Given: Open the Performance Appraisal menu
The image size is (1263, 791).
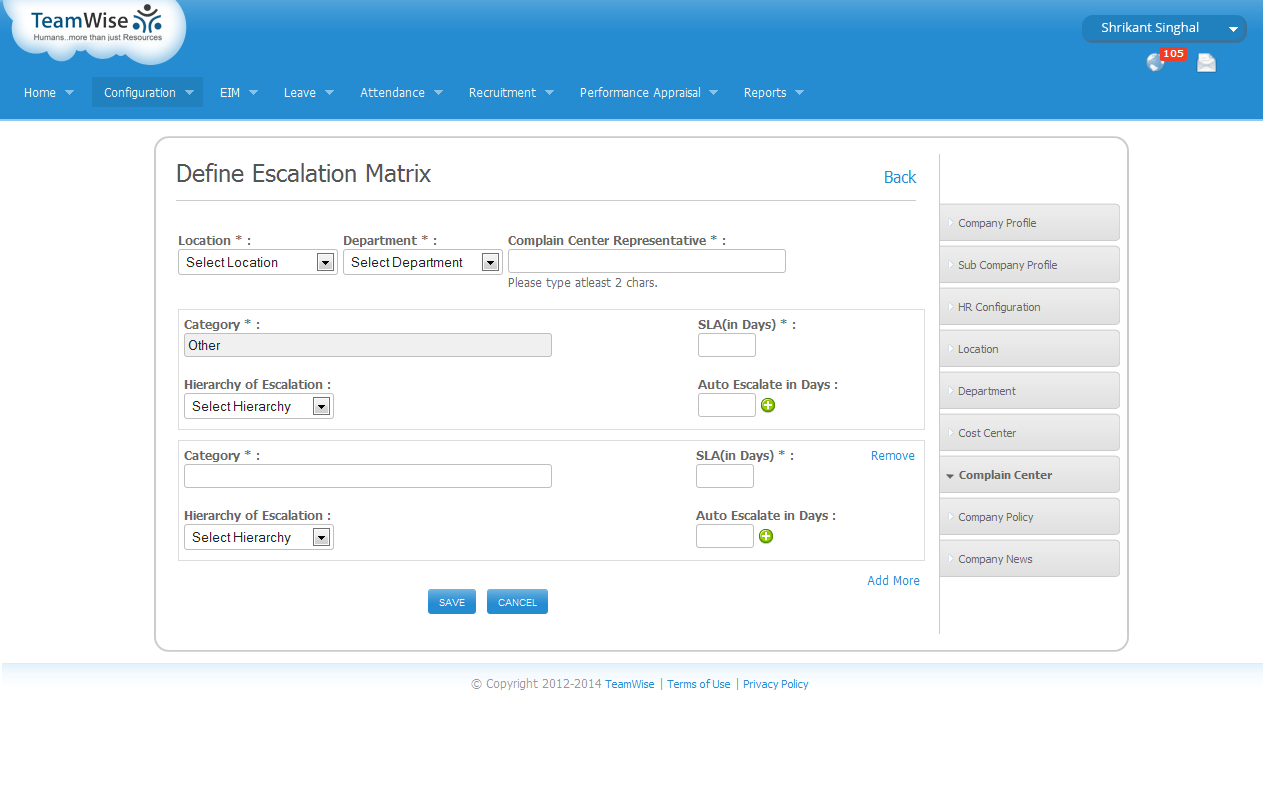Looking at the screenshot, I should 648,92.
